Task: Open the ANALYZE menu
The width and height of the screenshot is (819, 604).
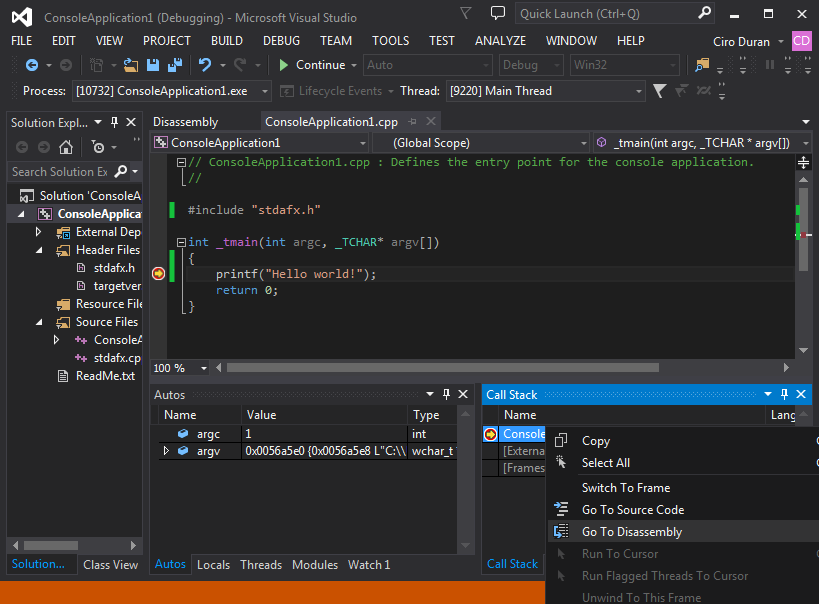Action: (500, 41)
